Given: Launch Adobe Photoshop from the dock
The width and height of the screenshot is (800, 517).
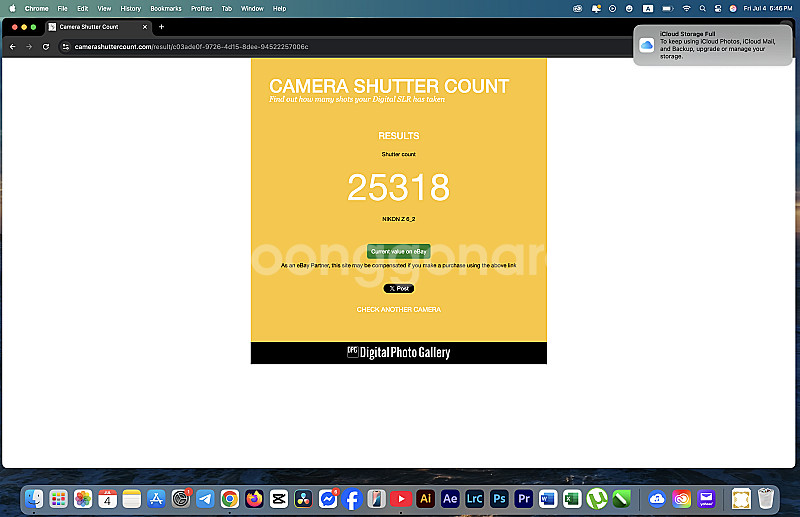Looking at the screenshot, I should pyautogui.click(x=499, y=499).
